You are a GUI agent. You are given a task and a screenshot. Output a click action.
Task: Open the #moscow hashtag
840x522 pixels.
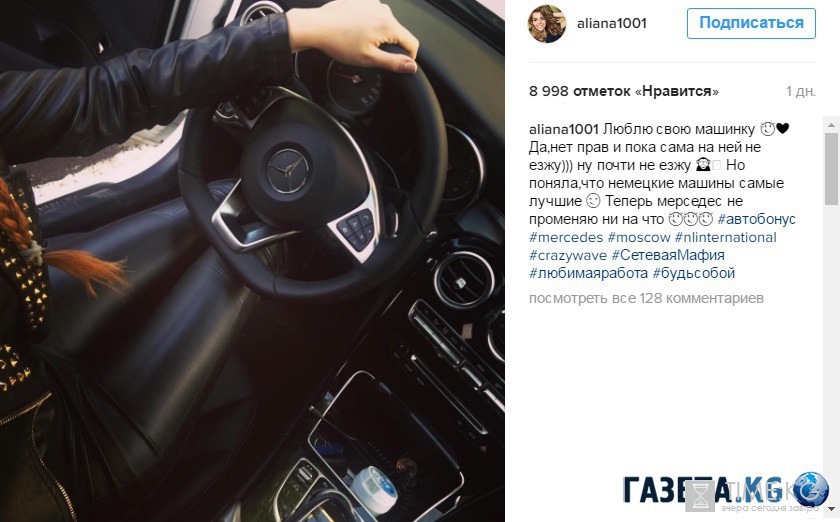tap(639, 237)
